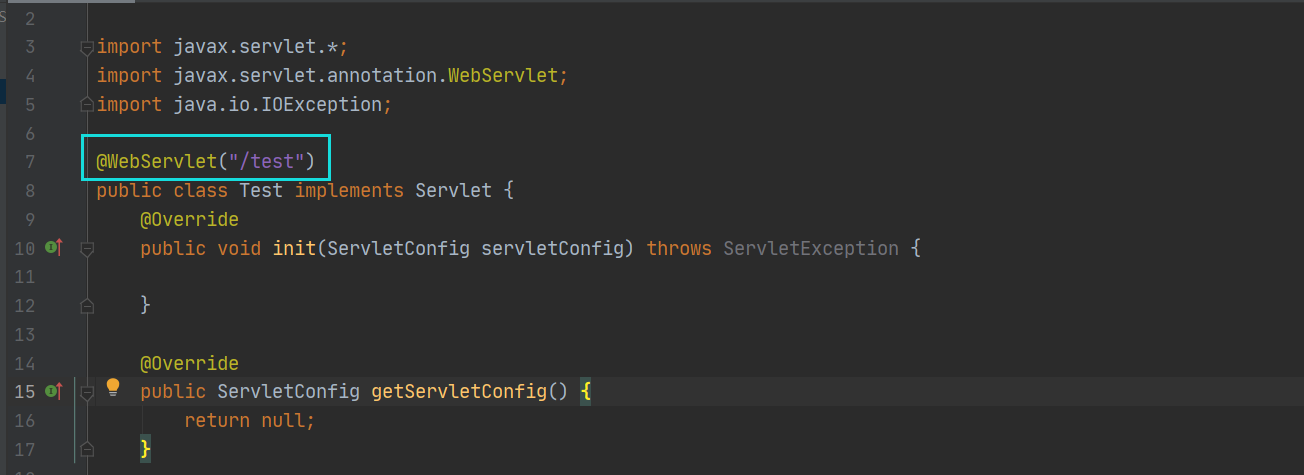The height and width of the screenshot is (475, 1304).
Task: Click the Servlet interface name after implements
Action: point(453,190)
